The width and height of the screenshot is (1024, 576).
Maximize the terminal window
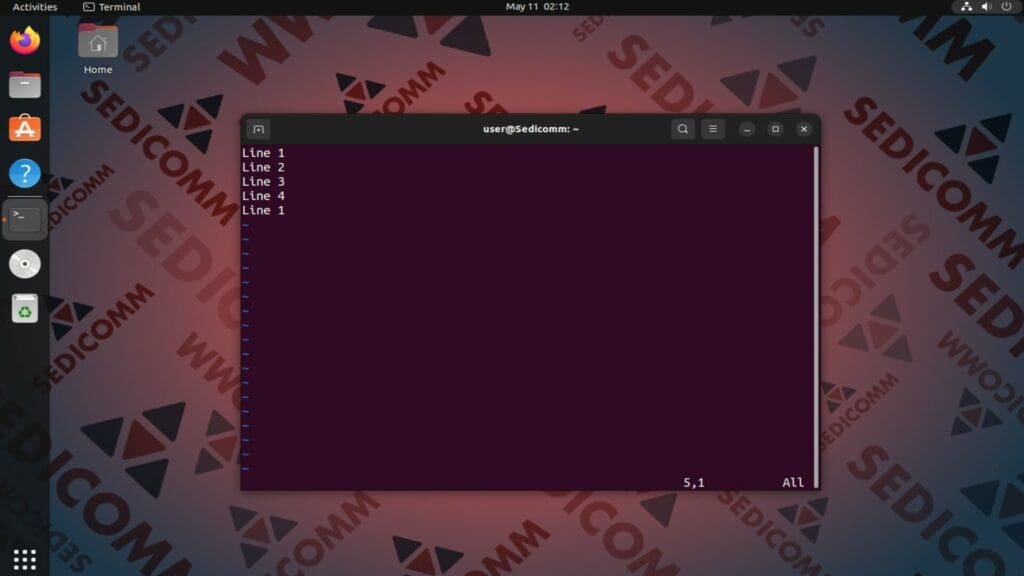(x=775, y=129)
